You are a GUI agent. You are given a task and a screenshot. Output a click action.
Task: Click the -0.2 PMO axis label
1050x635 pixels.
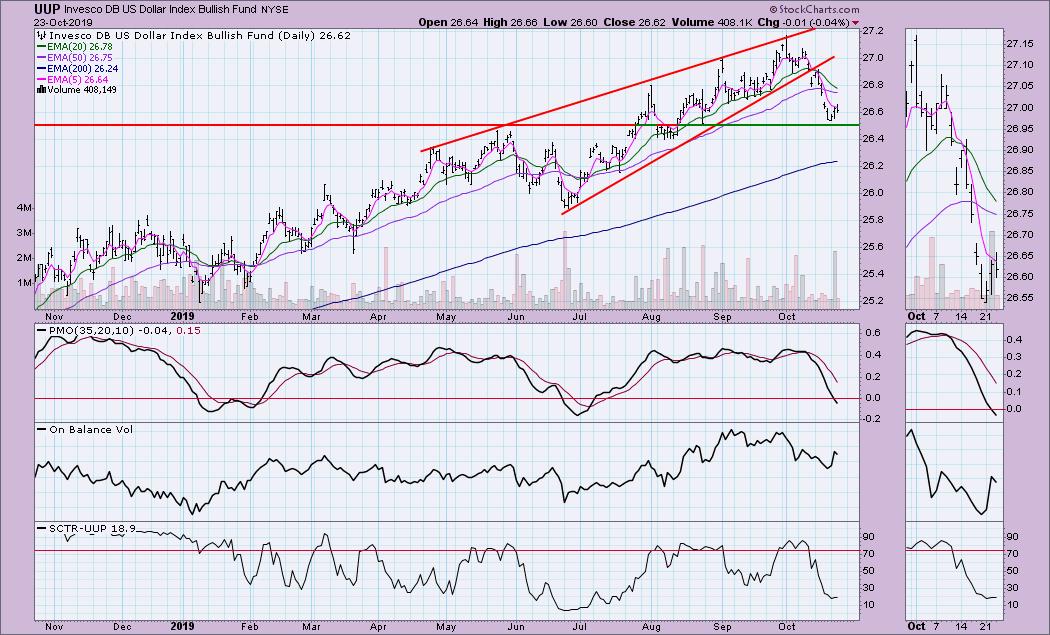[872, 419]
